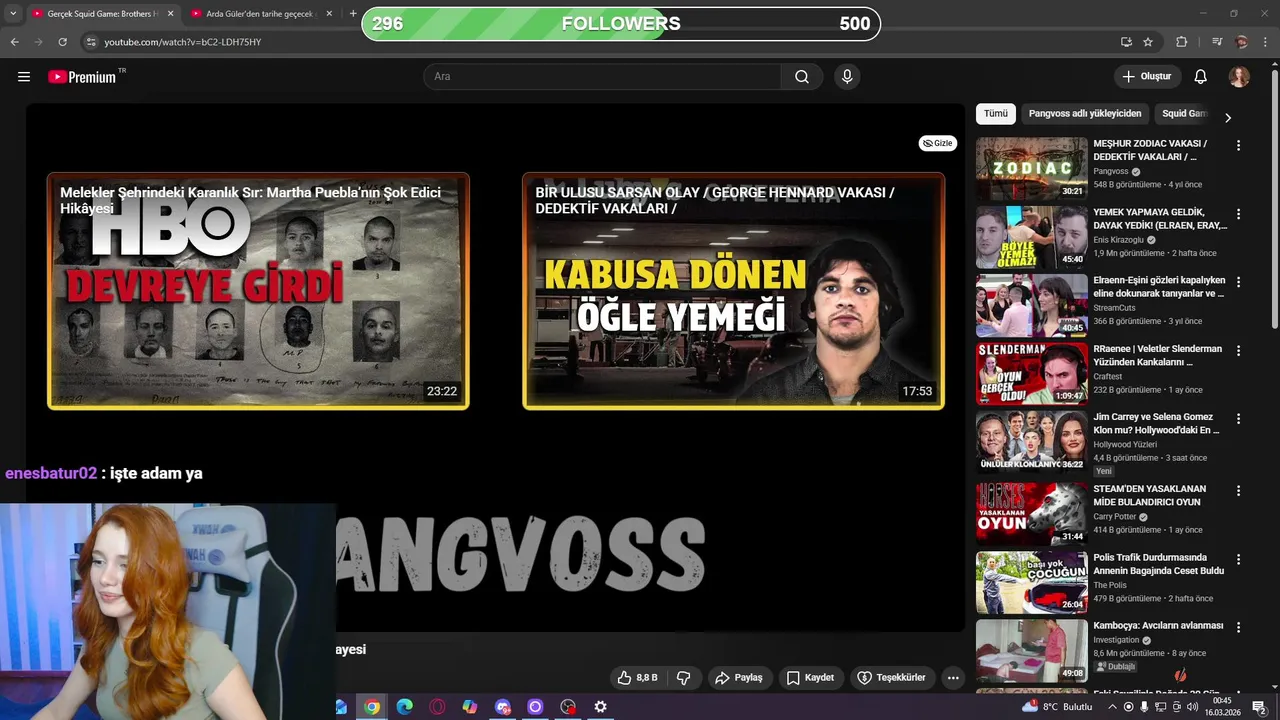Screen dimensions: 1280x720
Task: Open Martha Puebla end-screen video card
Action: point(258,291)
